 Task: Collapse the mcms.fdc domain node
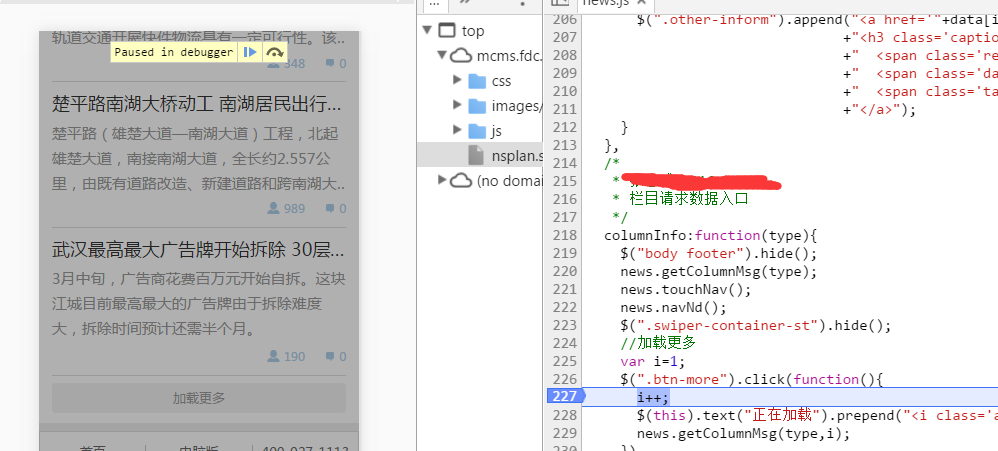[442, 55]
